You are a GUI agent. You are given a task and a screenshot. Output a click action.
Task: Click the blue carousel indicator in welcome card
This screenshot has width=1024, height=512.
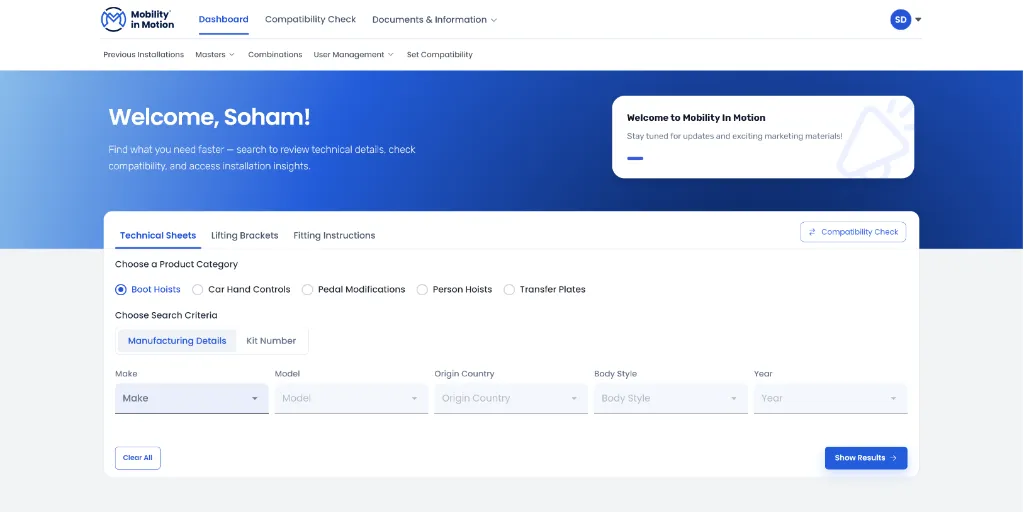pyautogui.click(x=635, y=158)
